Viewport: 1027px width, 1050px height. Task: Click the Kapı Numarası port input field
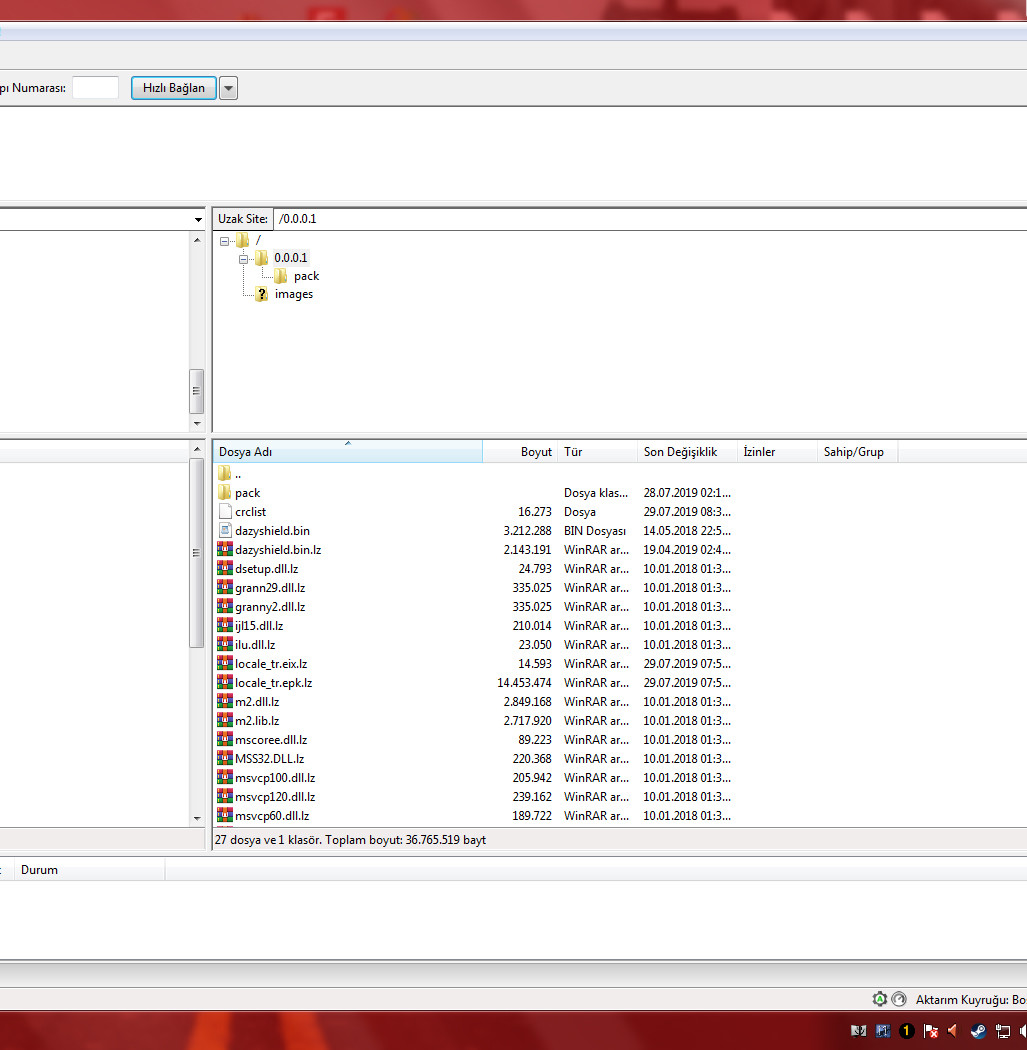95,88
